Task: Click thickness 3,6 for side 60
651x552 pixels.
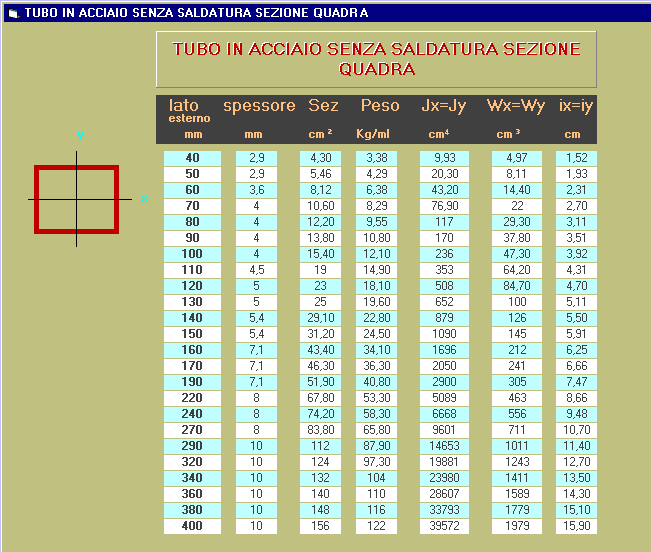Action: [x=256, y=190]
